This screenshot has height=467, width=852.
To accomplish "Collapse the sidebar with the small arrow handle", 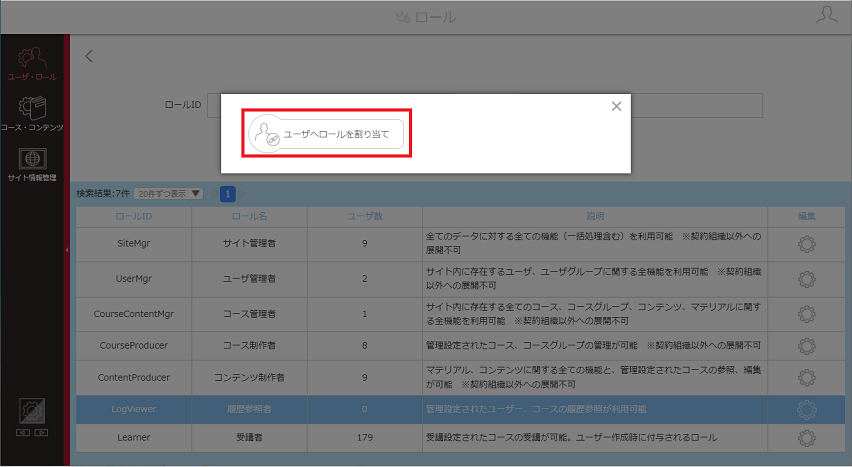I will click(x=67, y=250).
